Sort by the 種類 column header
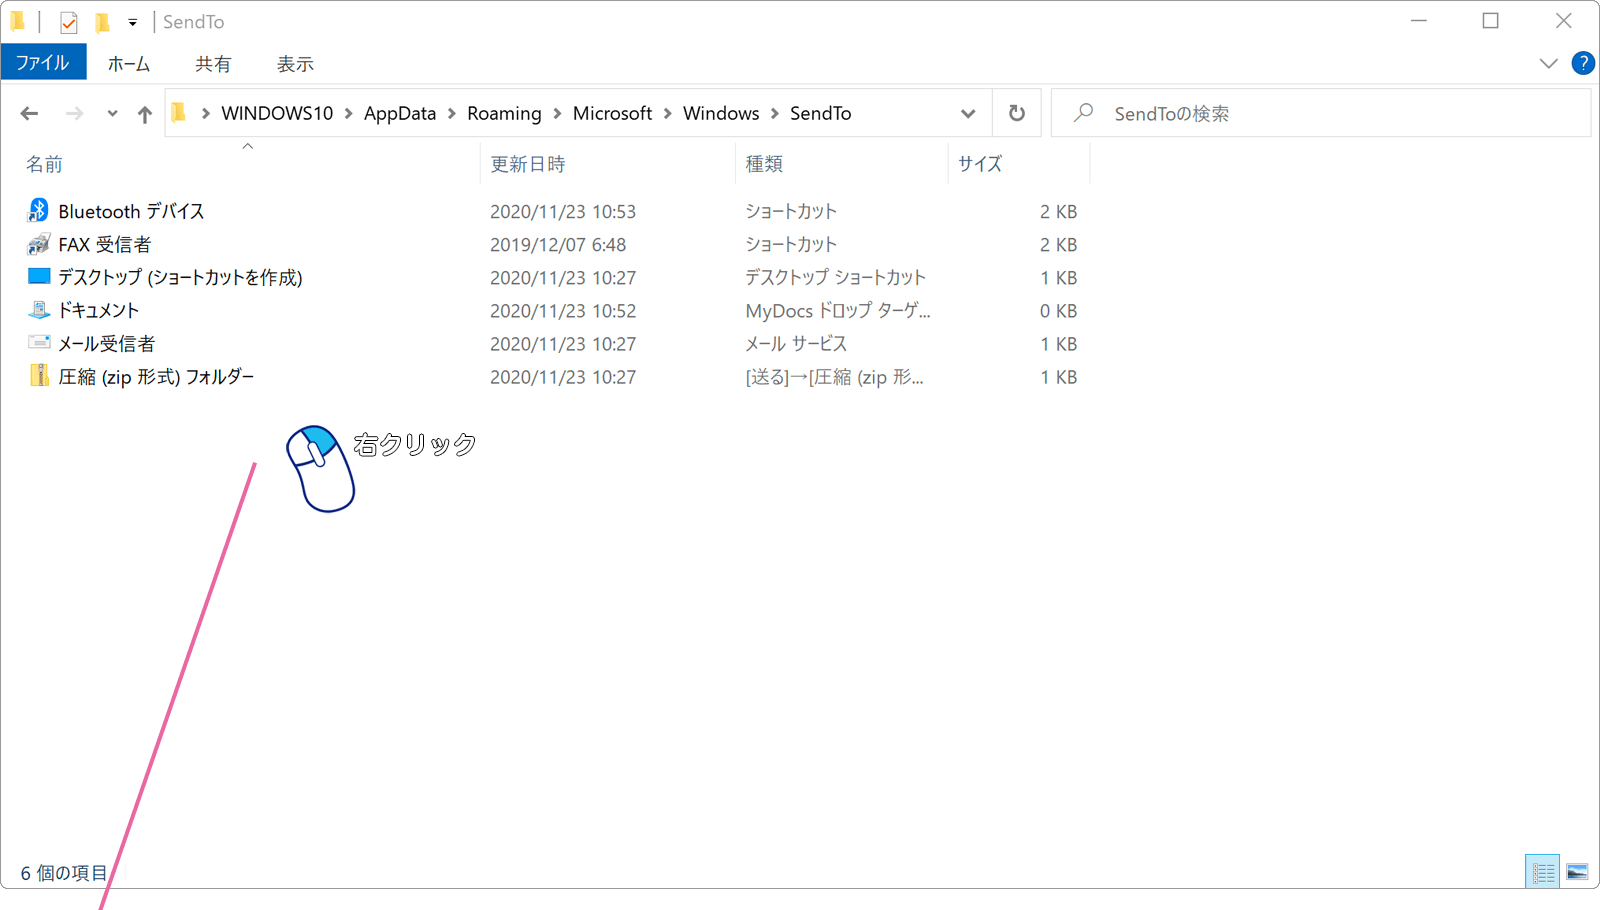Viewport: 1600px width, 910px height. point(764,164)
